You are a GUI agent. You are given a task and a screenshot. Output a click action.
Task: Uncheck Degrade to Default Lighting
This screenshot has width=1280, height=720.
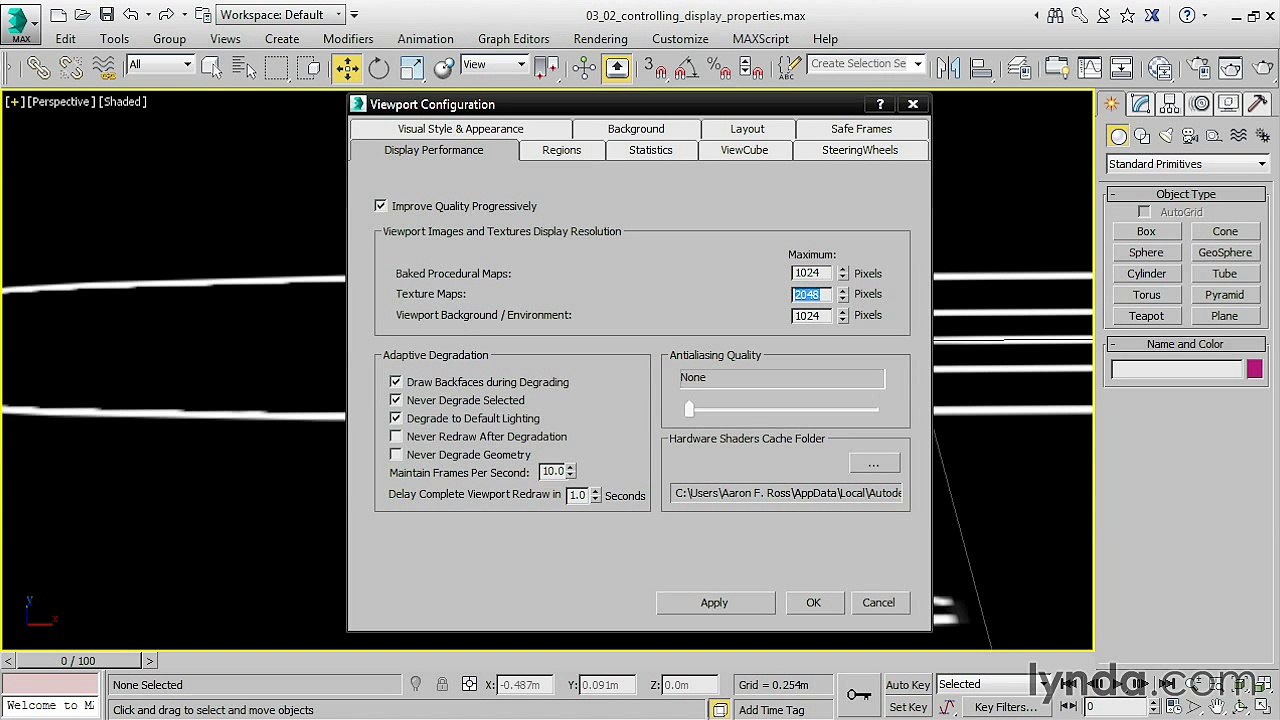click(396, 418)
